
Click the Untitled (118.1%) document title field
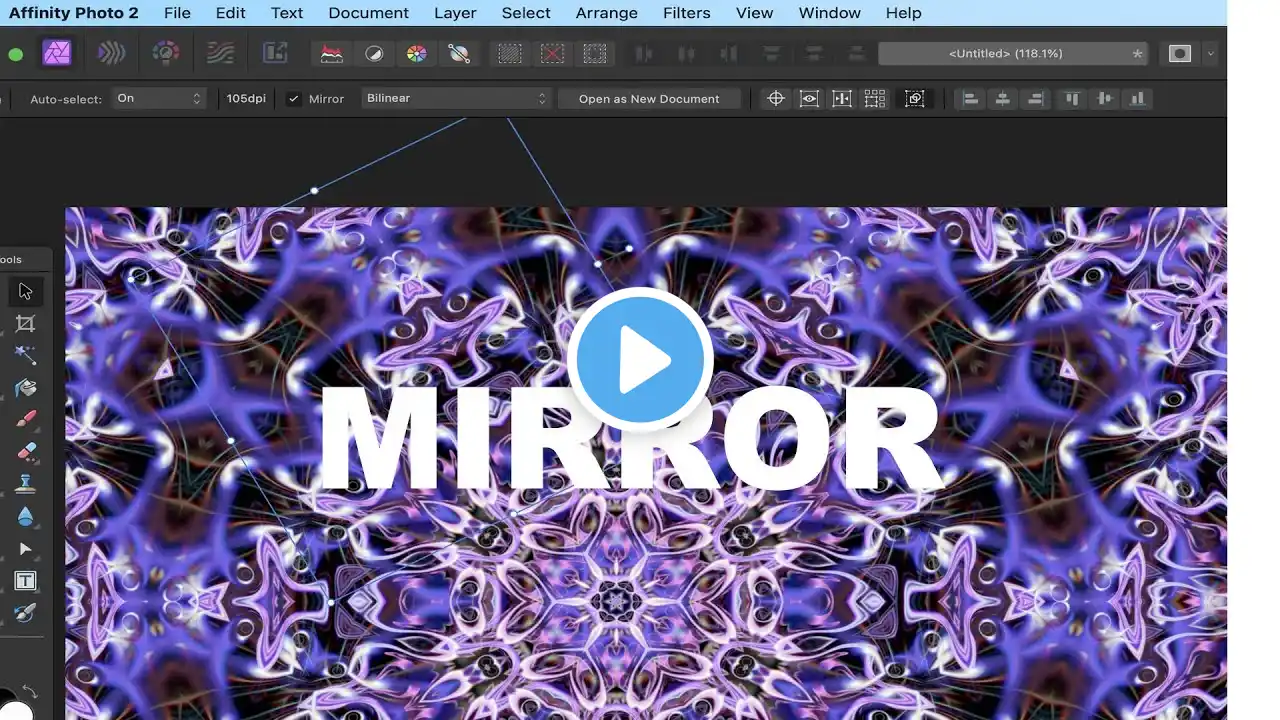click(1013, 54)
